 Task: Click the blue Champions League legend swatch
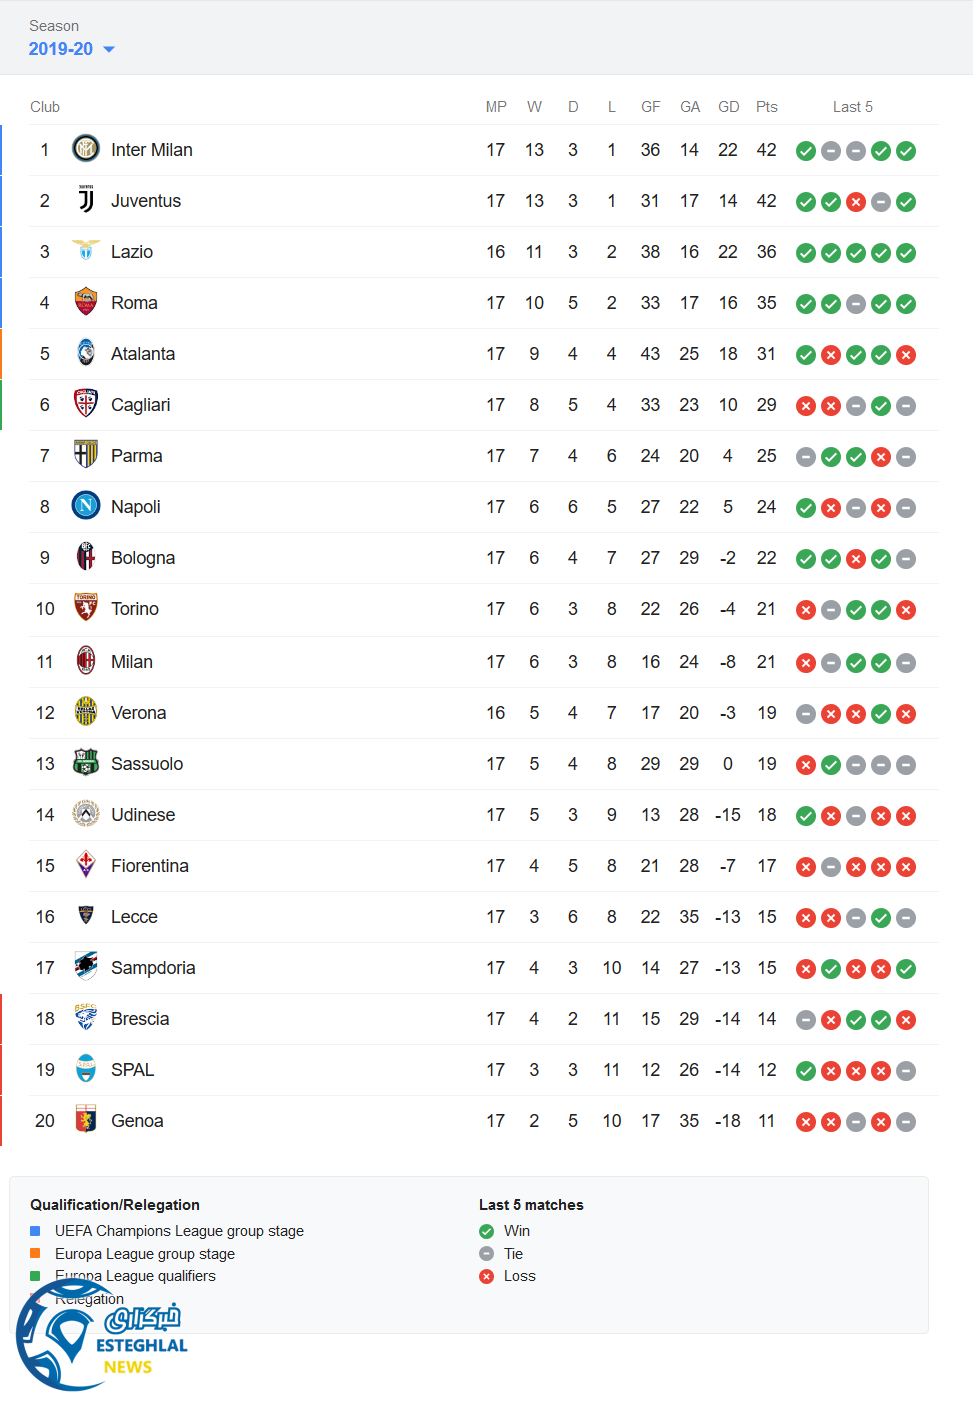tap(36, 1231)
